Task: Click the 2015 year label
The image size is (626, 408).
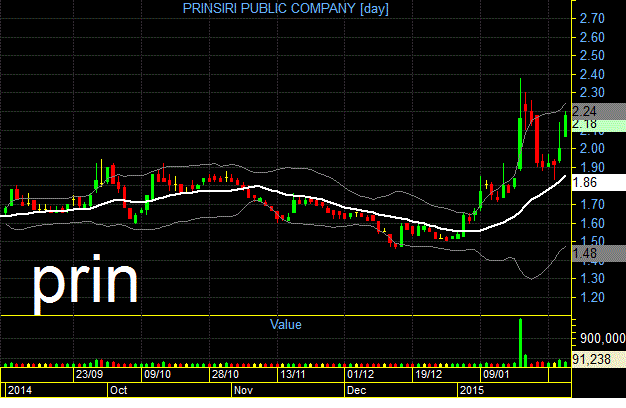Action: pyautogui.click(x=472, y=390)
